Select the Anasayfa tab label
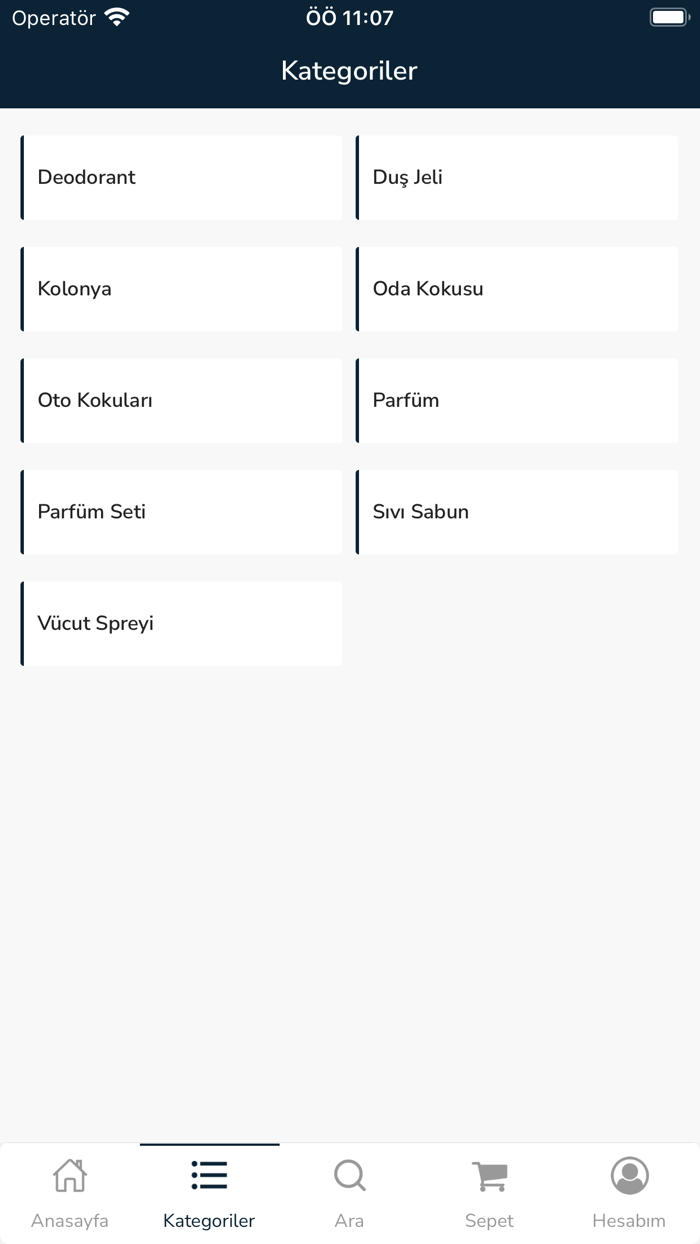Viewport: 700px width, 1244px height. point(70,1221)
